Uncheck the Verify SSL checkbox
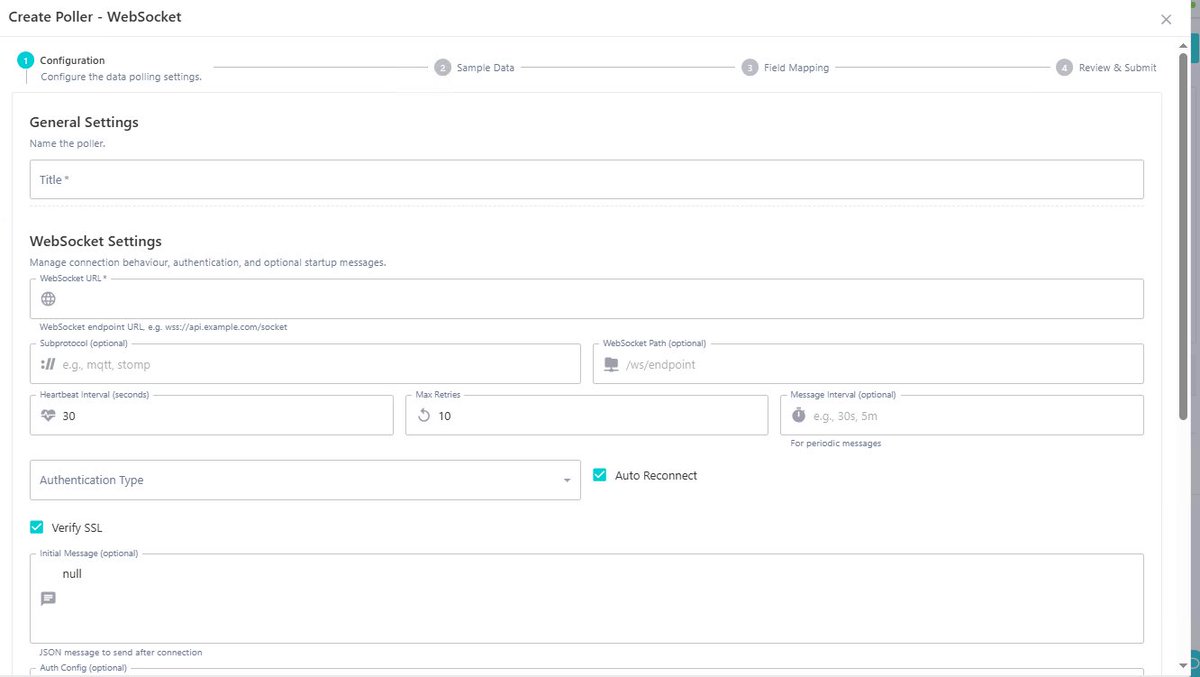 (x=37, y=527)
